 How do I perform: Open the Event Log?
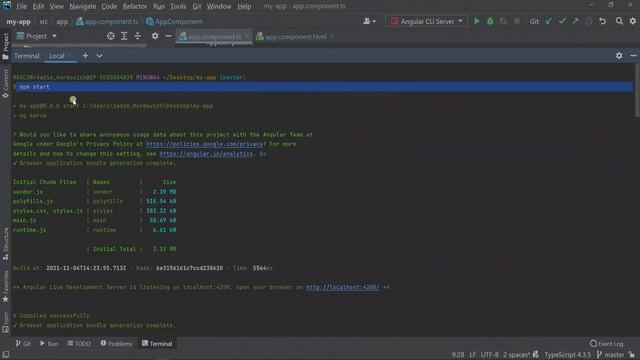click(x=607, y=344)
